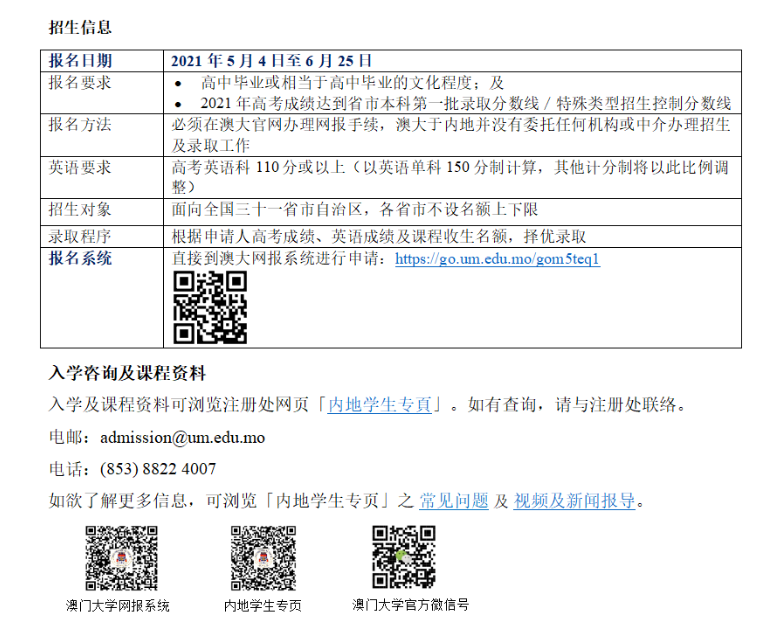Click the QR code in 报名系统 row
Viewport: 775px width, 618px height.
[x=210, y=307]
